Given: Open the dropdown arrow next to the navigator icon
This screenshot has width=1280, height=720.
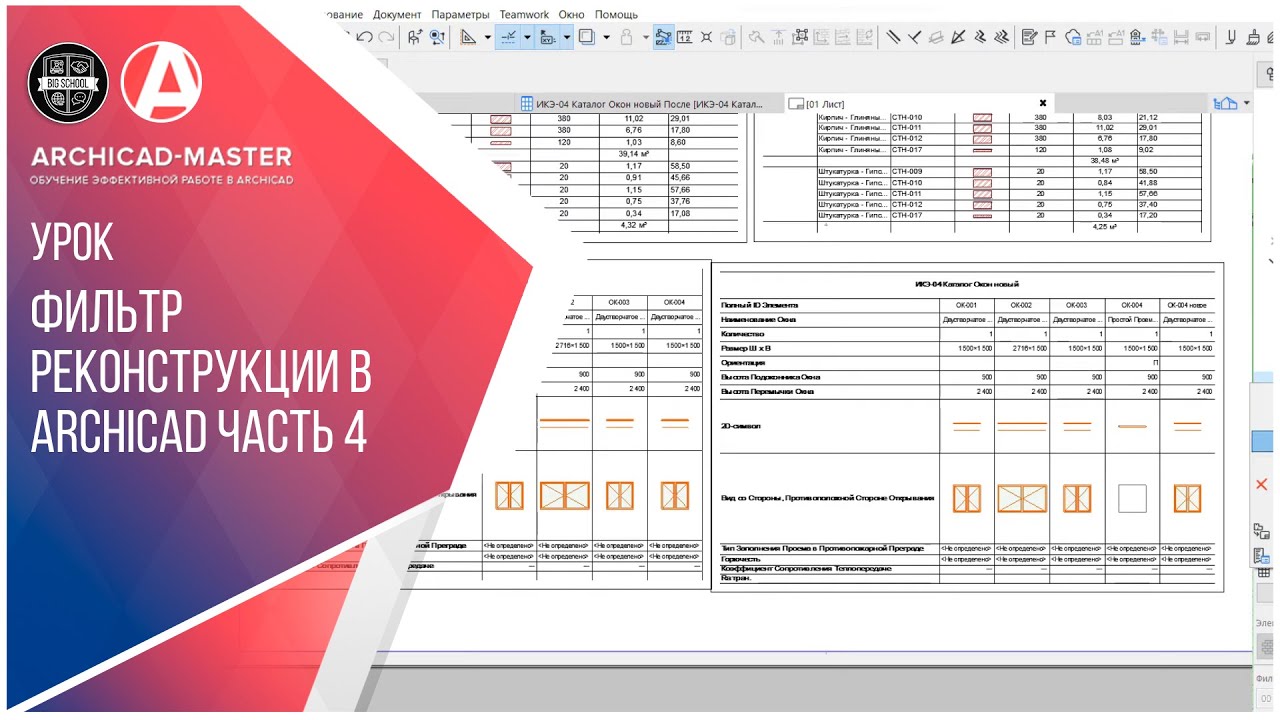Looking at the screenshot, I should pos(1247,103).
